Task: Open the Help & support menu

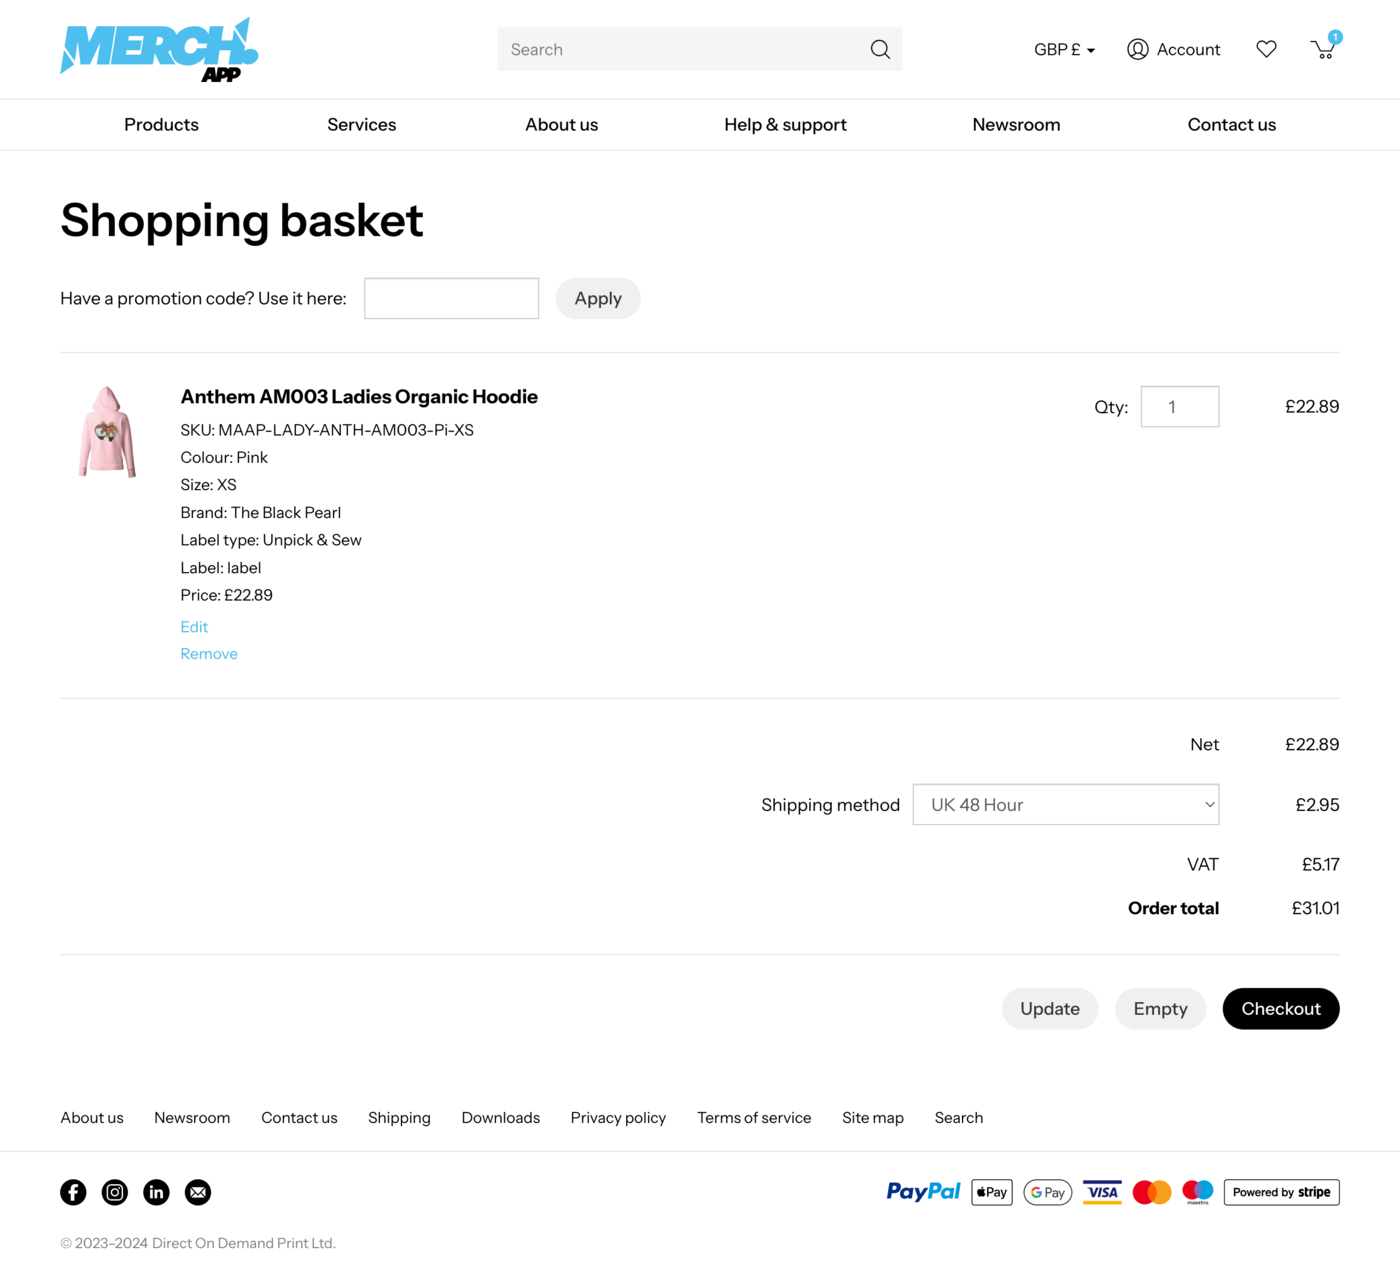Action: [785, 125]
